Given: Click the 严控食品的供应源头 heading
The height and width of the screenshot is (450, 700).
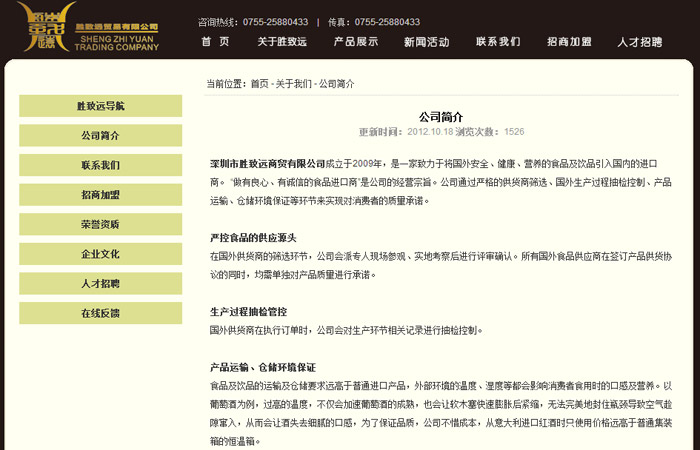Looking at the screenshot, I should 253,238.
